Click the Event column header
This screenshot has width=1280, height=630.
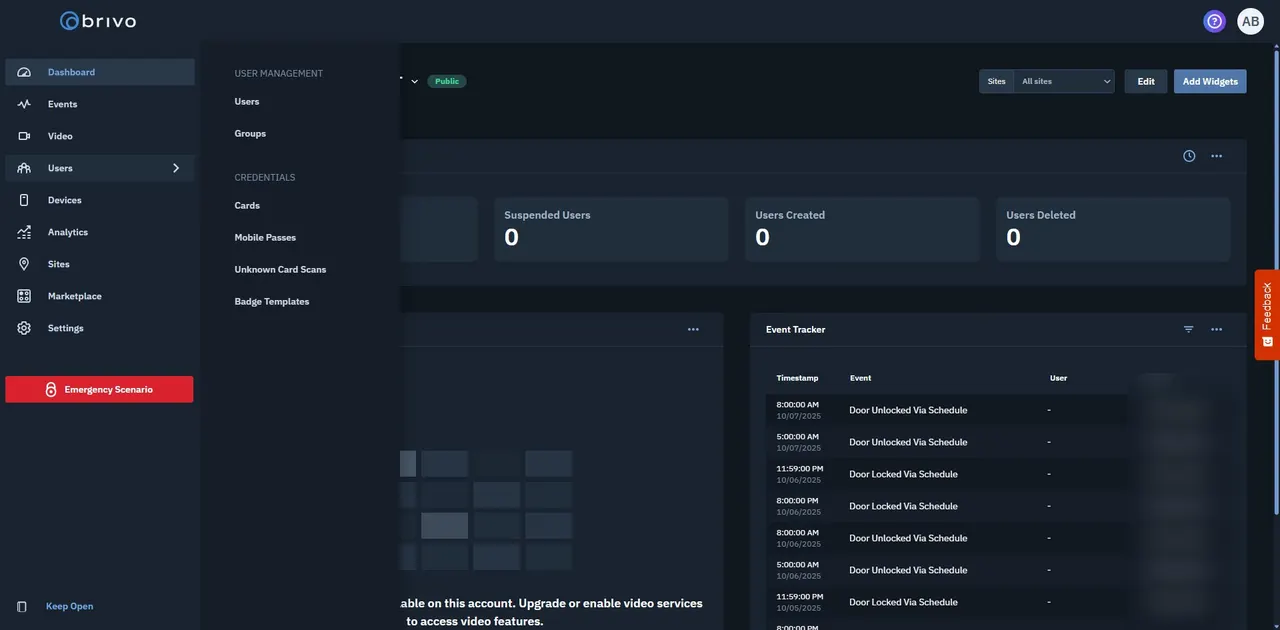(x=860, y=378)
